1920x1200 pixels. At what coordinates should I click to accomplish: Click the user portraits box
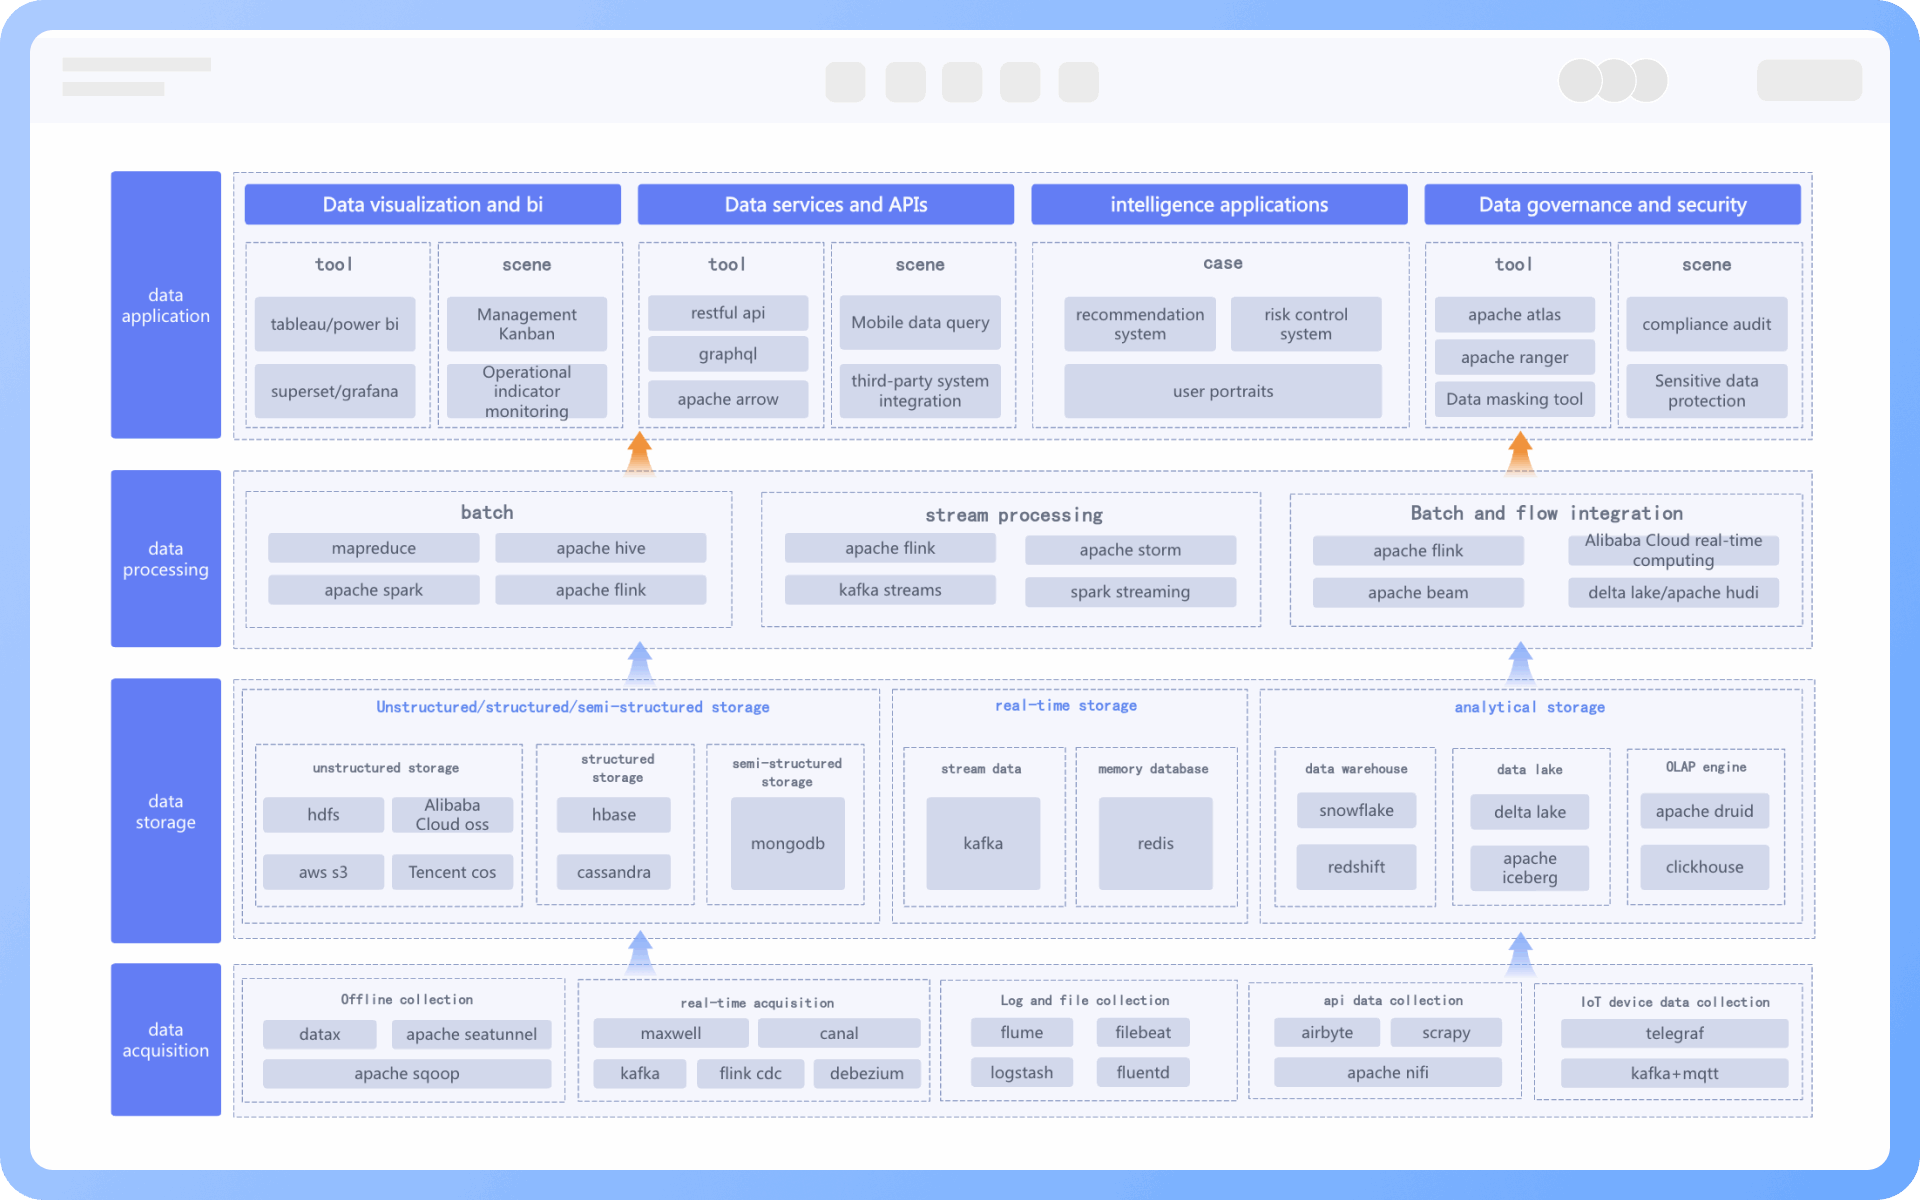(1223, 391)
